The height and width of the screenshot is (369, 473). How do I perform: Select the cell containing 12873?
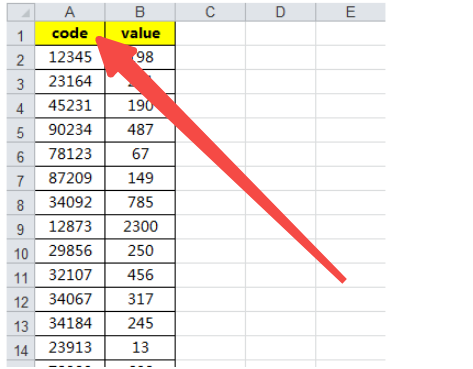click(70, 227)
